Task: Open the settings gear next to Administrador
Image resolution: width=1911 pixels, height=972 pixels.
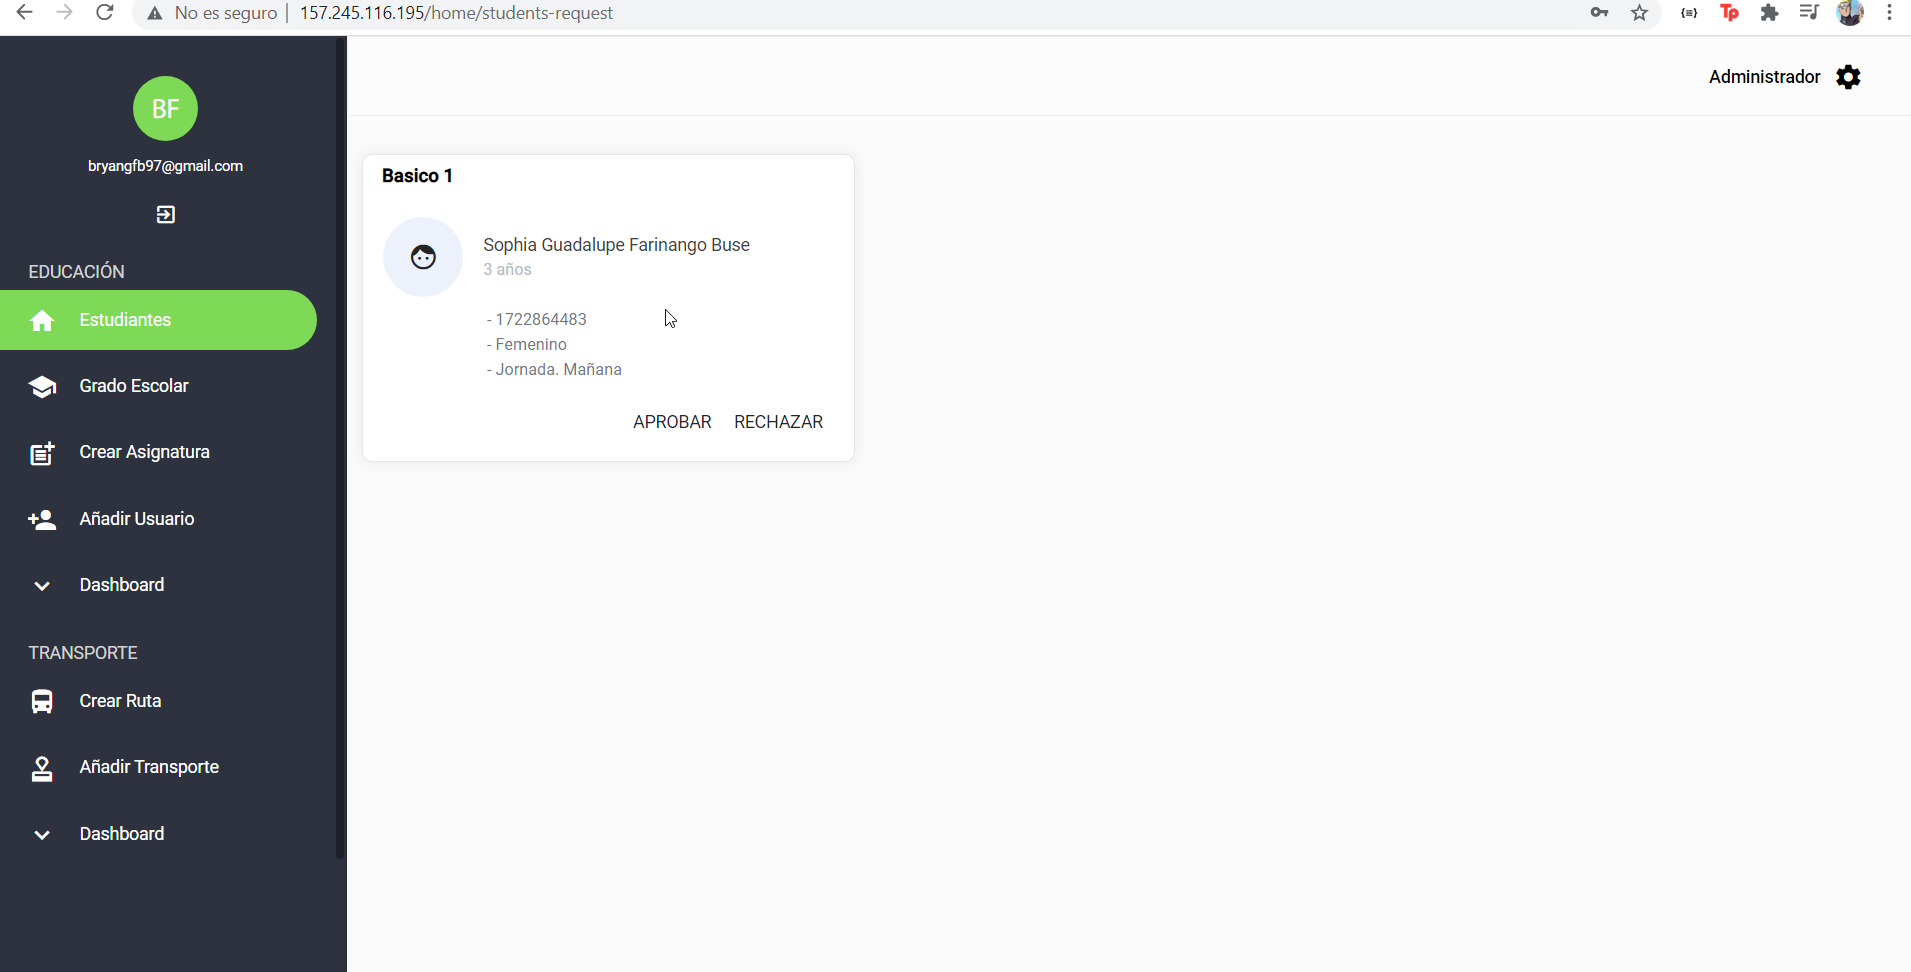Action: (1848, 77)
